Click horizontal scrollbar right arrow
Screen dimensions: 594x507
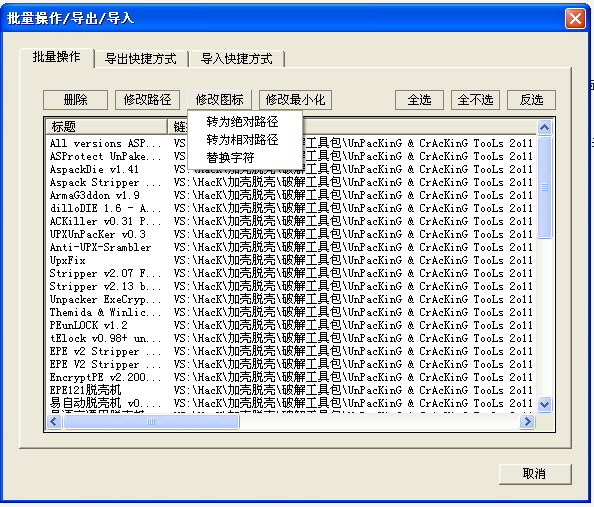pos(527,421)
